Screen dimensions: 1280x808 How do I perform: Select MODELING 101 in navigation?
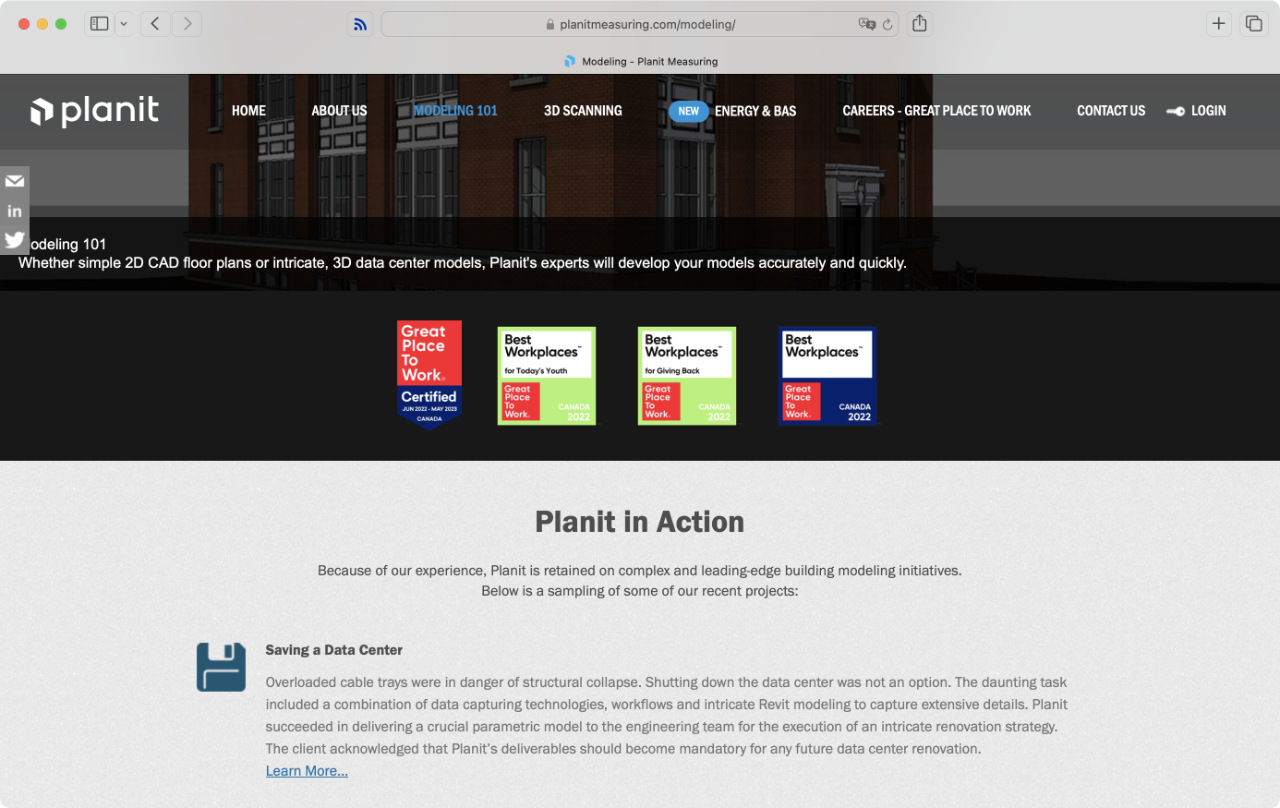point(456,111)
